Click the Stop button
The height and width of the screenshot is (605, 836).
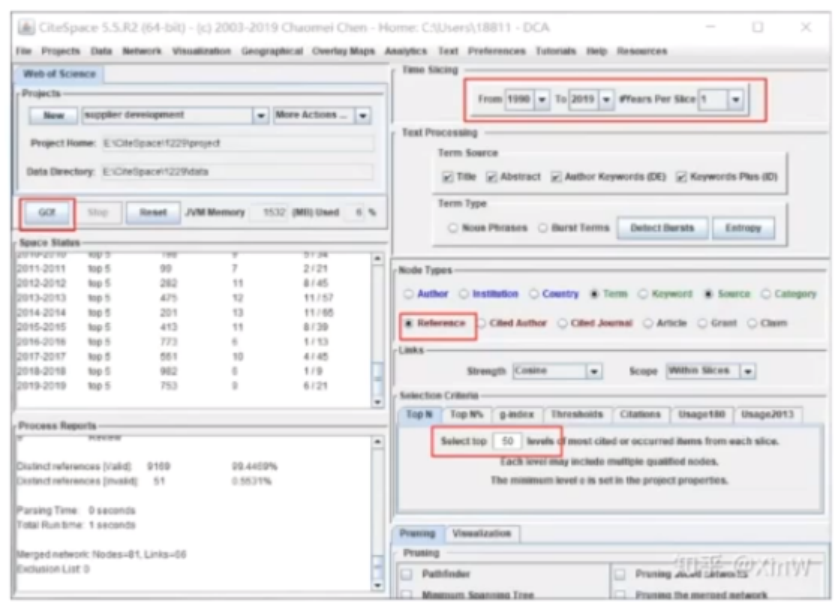point(98,213)
